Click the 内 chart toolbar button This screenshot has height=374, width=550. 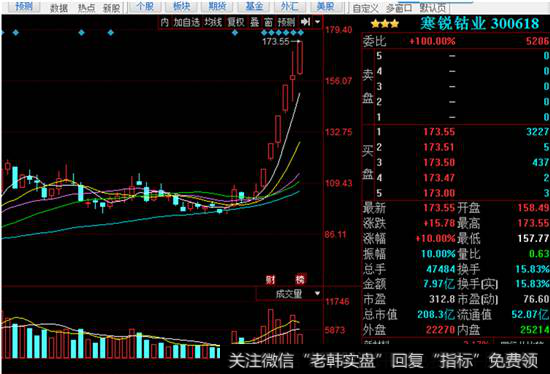point(165,22)
